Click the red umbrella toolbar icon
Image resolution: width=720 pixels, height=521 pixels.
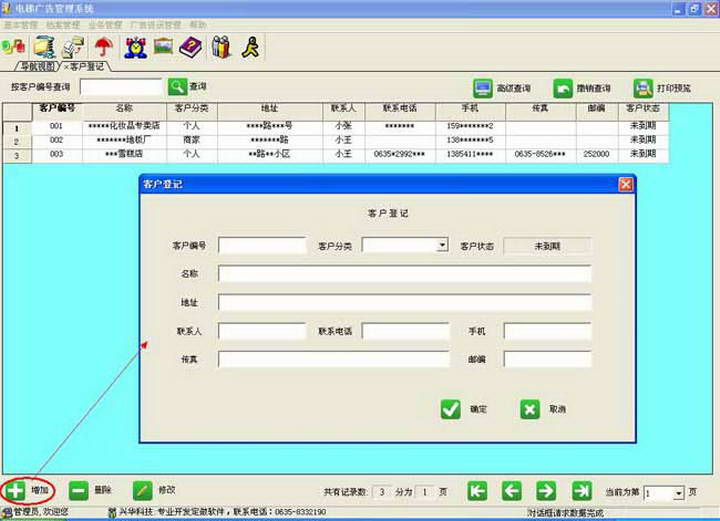point(104,47)
